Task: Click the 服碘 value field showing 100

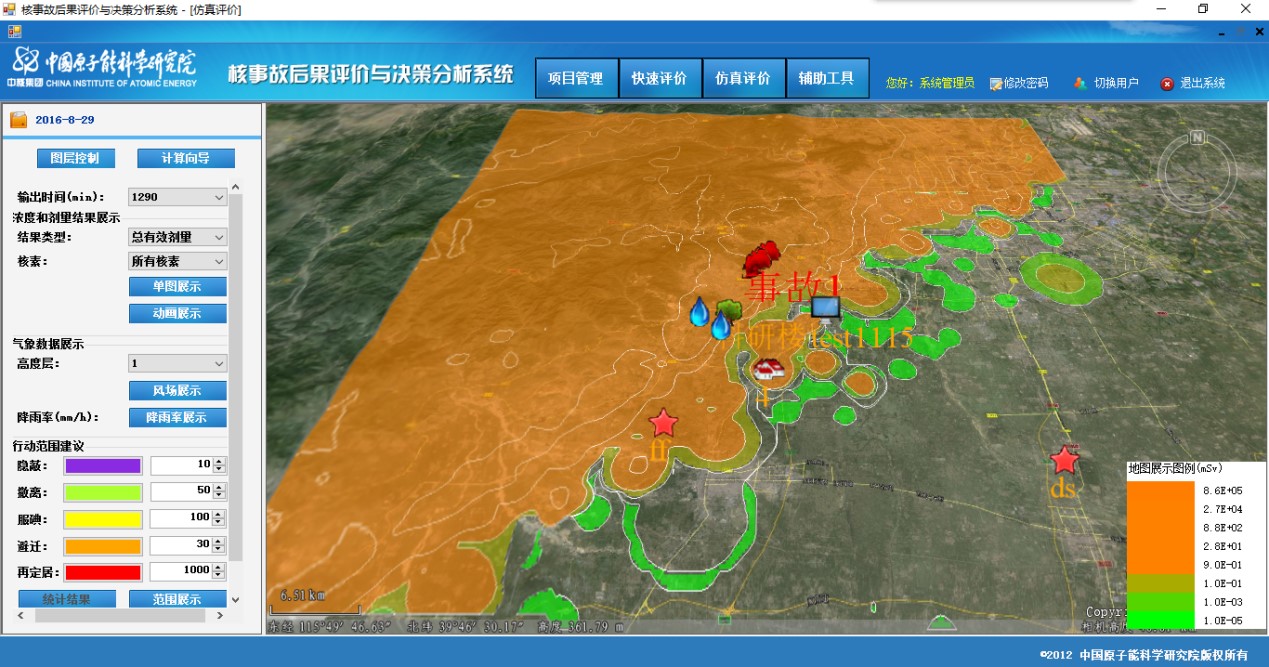Action: (x=180, y=518)
